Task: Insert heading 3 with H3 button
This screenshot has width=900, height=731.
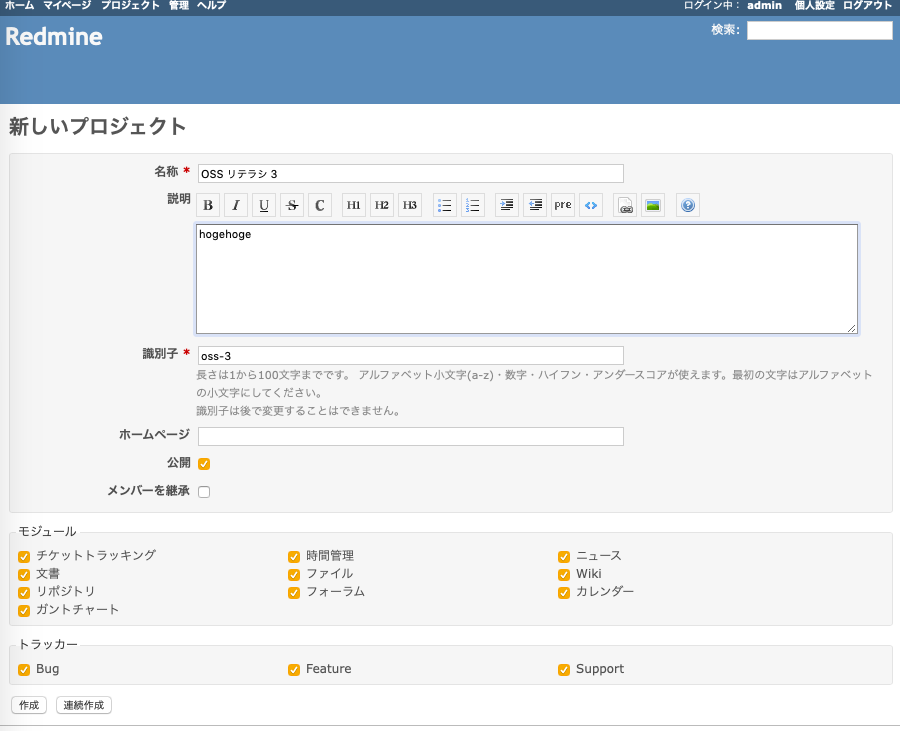Action: (x=410, y=206)
